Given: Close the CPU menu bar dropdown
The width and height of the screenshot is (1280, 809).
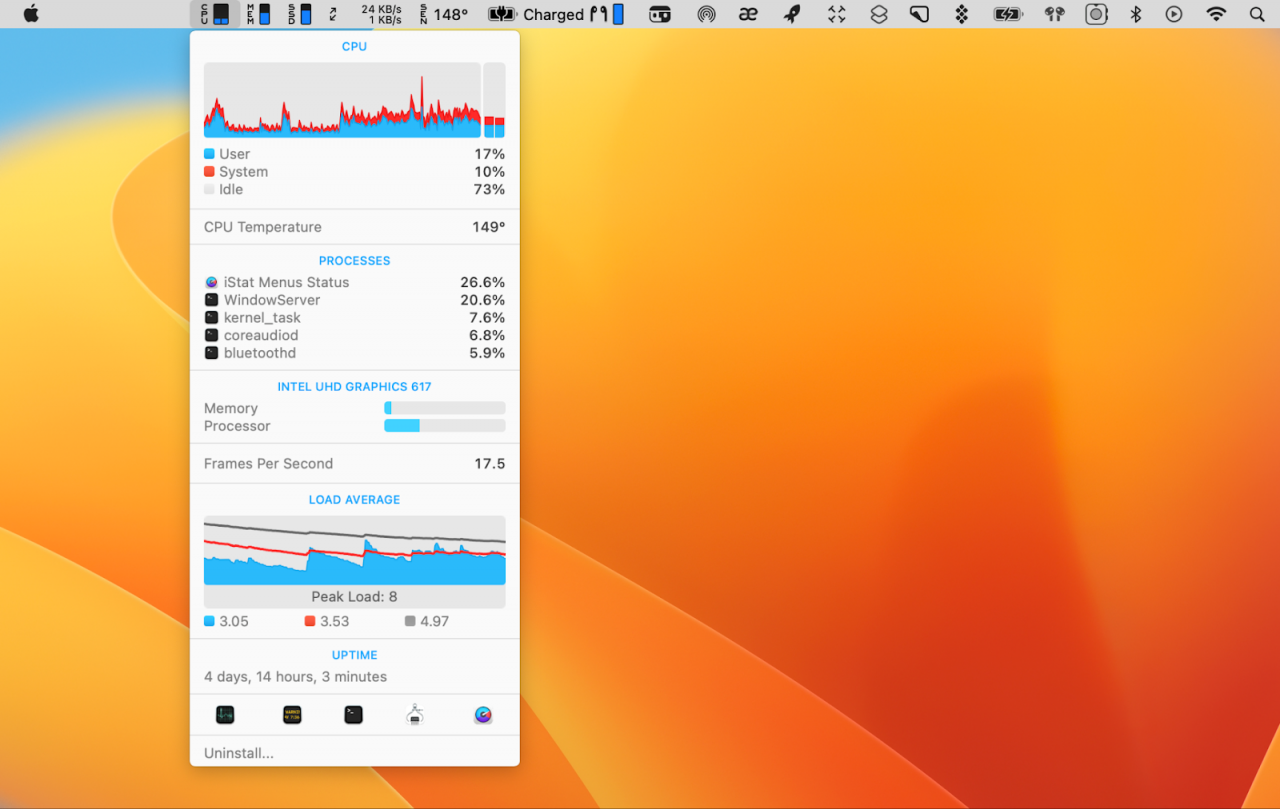Looking at the screenshot, I should point(214,14).
